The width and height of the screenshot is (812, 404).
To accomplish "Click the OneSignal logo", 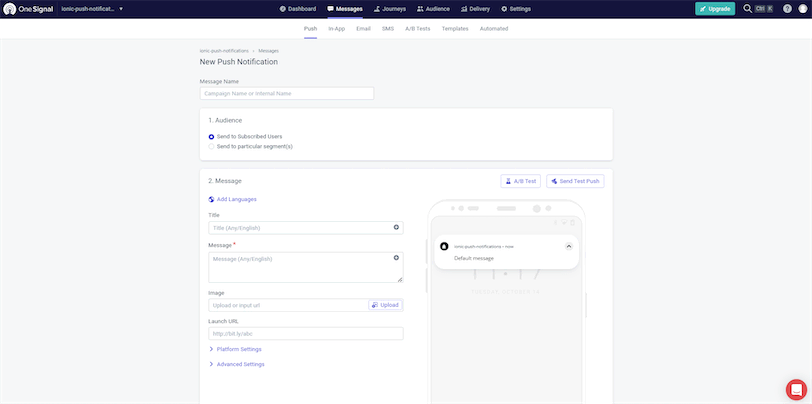I will (x=28, y=8).
